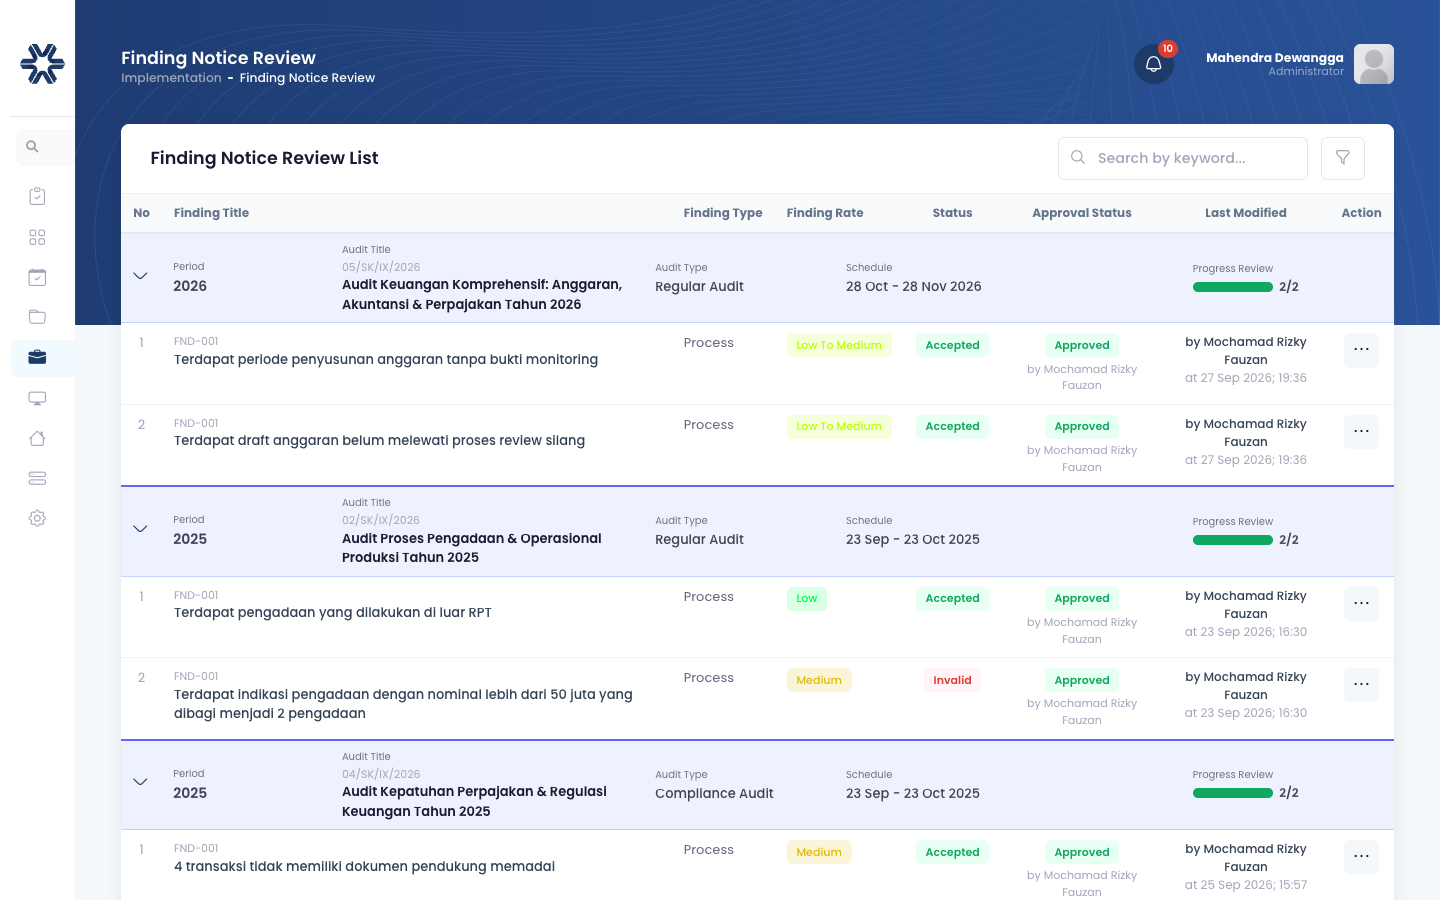Sort by Status column header
The height and width of the screenshot is (900, 1440).
click(952, 213)
